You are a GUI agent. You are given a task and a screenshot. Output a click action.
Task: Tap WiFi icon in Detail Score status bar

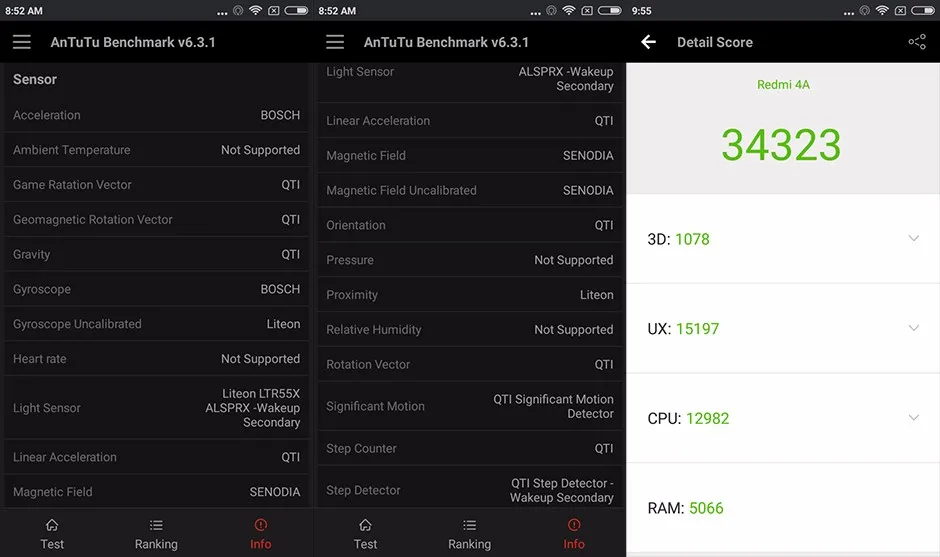(x=882, y=10)
